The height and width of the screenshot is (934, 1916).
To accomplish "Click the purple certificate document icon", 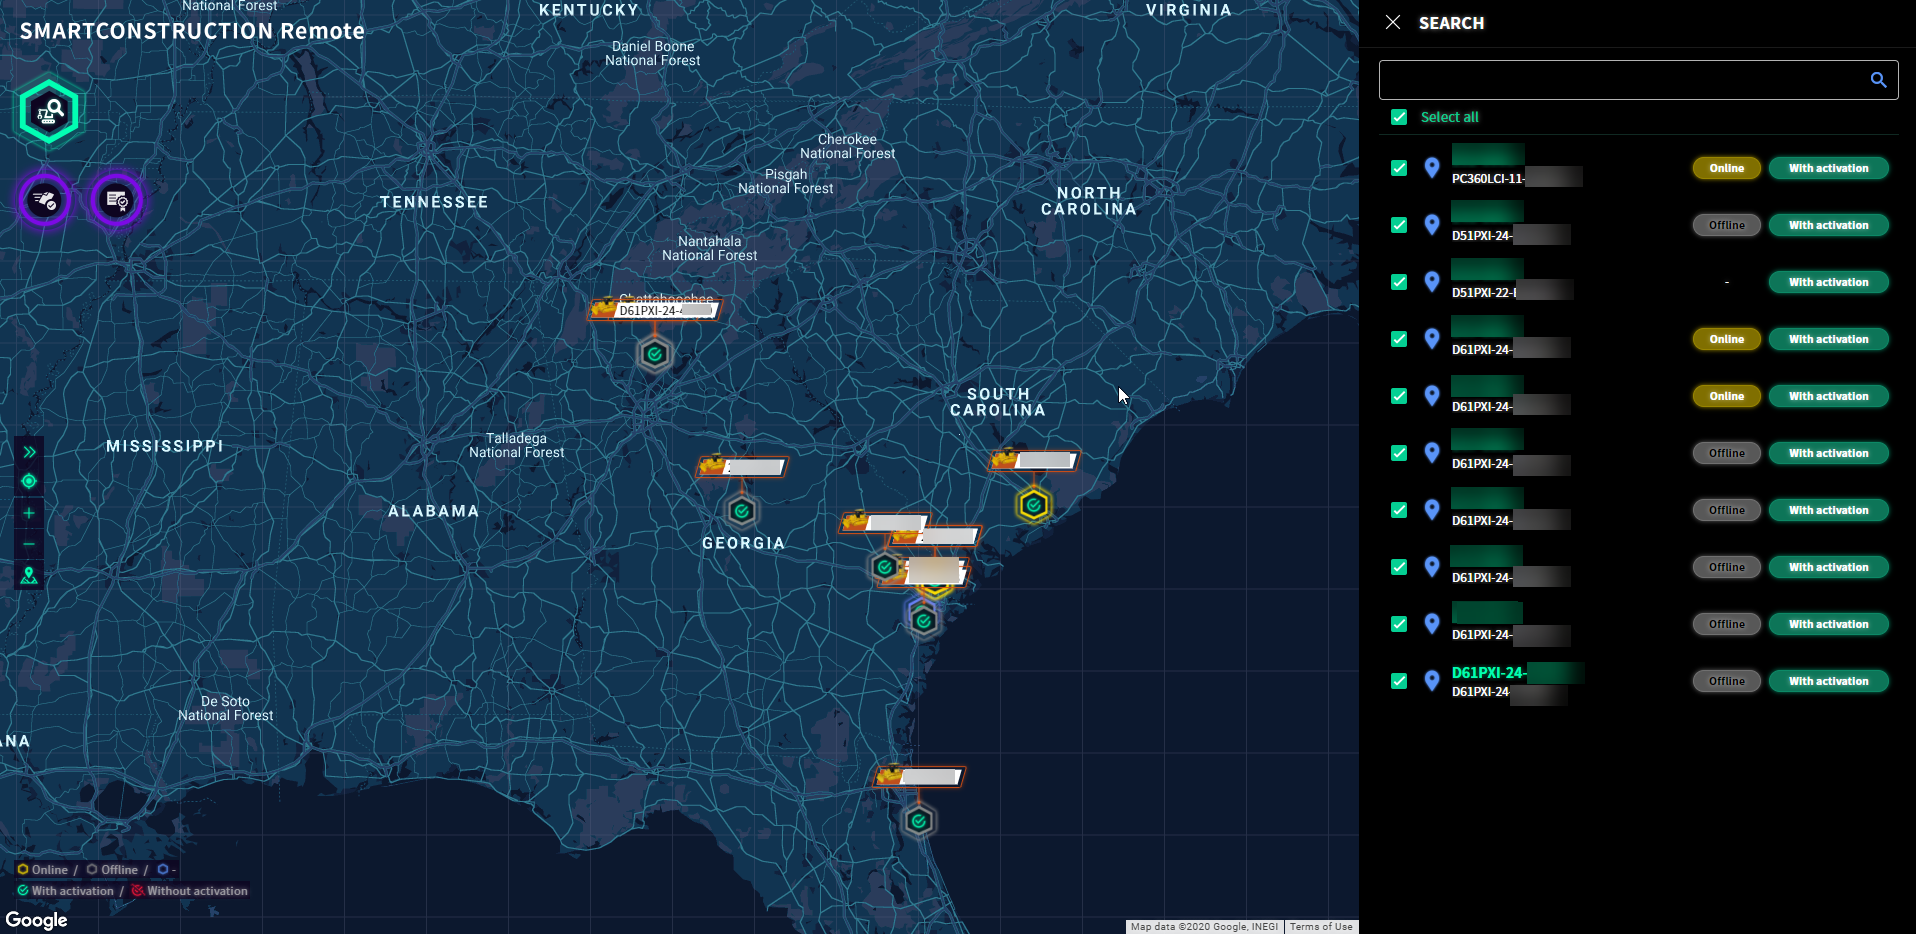I will (117, 200).
